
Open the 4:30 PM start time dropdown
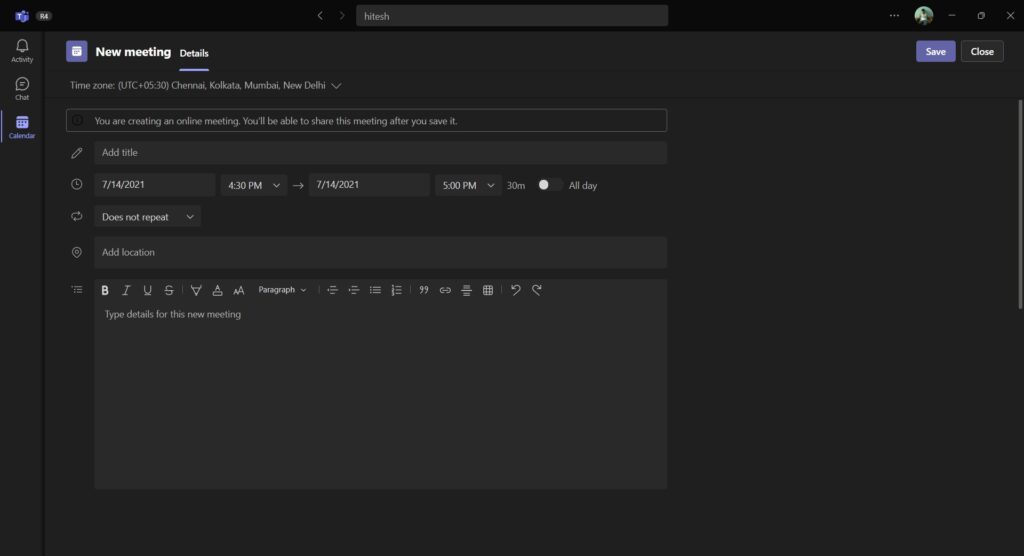pyautogui.click(x=252, y=185)
